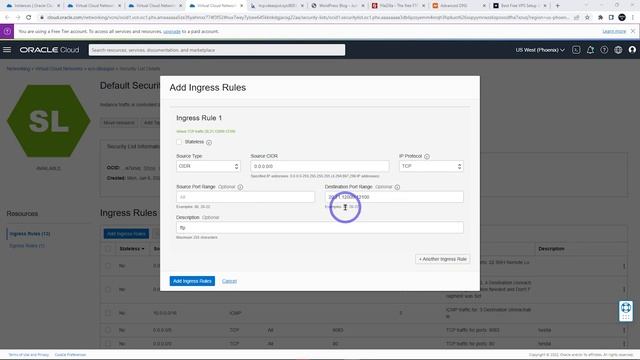This screenshot has width=640, height=360.
Task: Click the Cancel link in the dialog
Action: coord(229,281)
